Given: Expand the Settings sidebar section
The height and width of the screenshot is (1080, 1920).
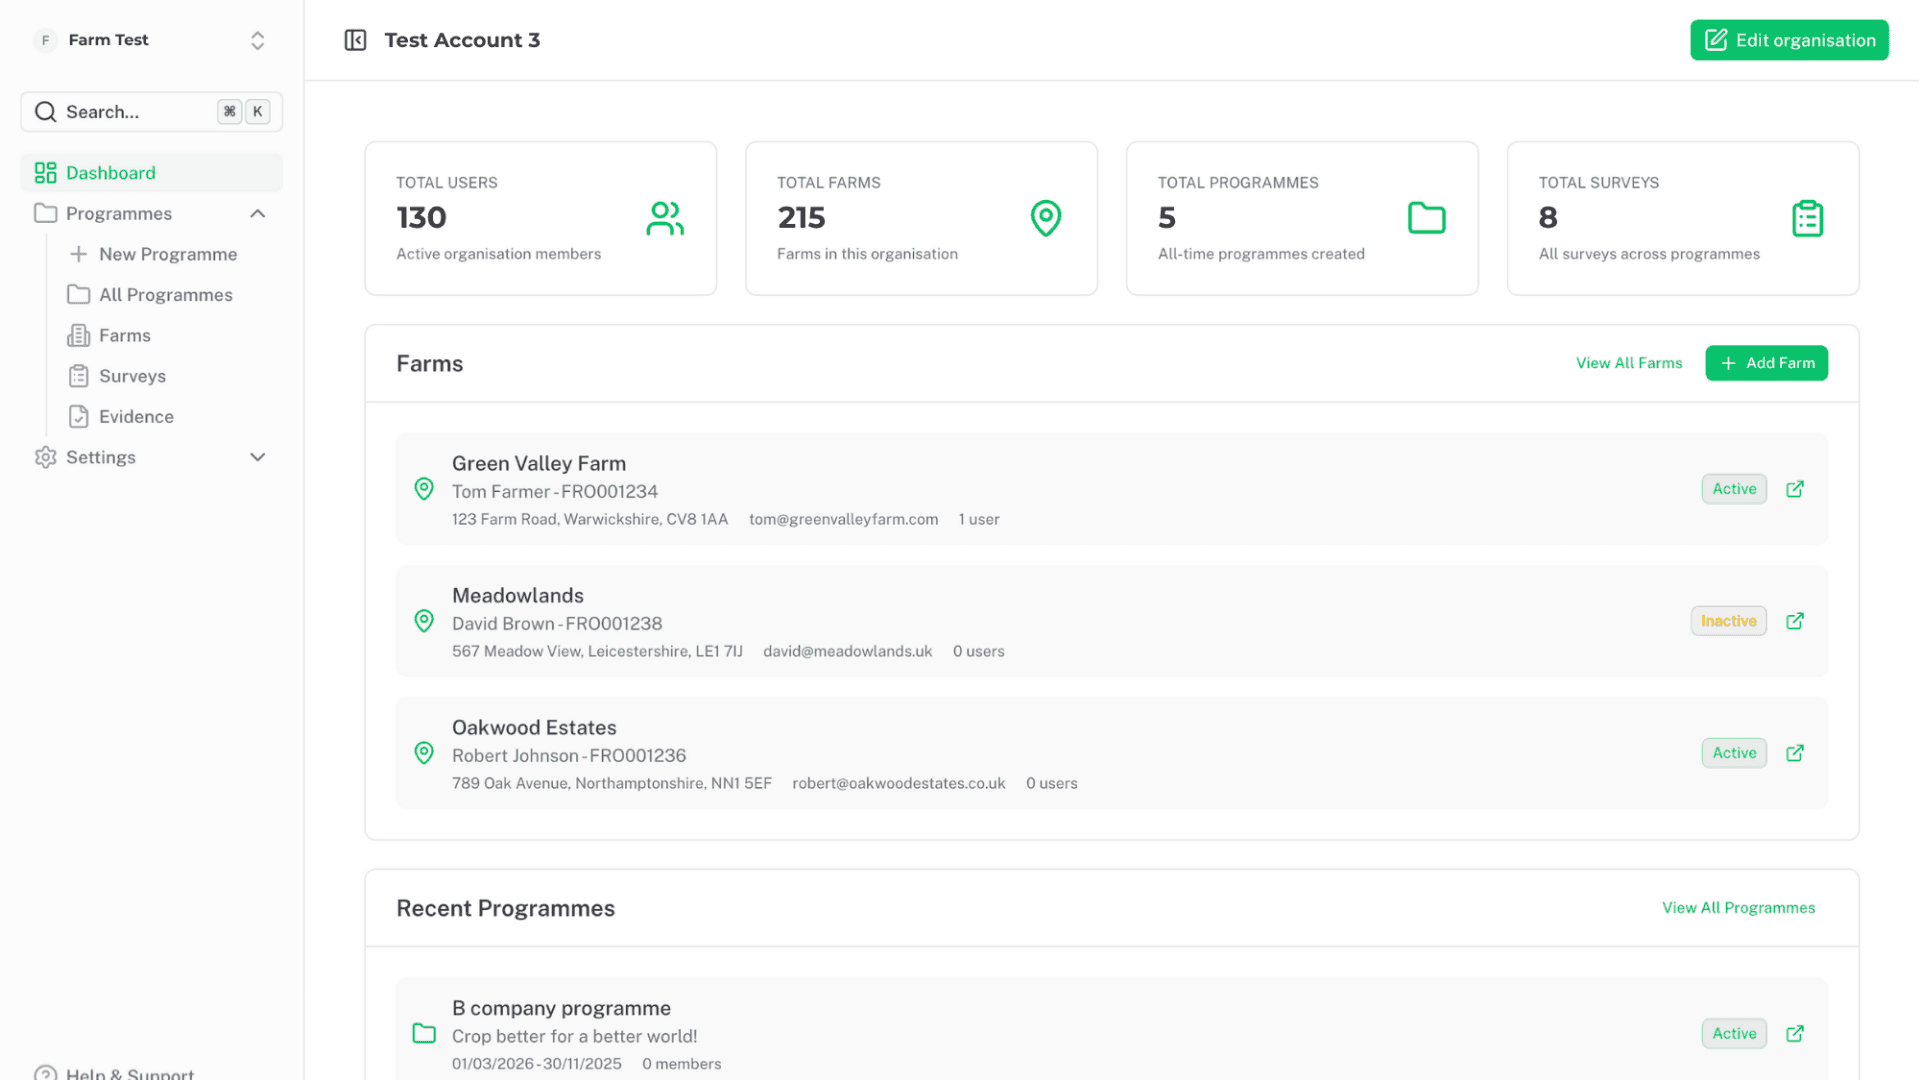Looking at the screenshot, I should tap(257, 457).
